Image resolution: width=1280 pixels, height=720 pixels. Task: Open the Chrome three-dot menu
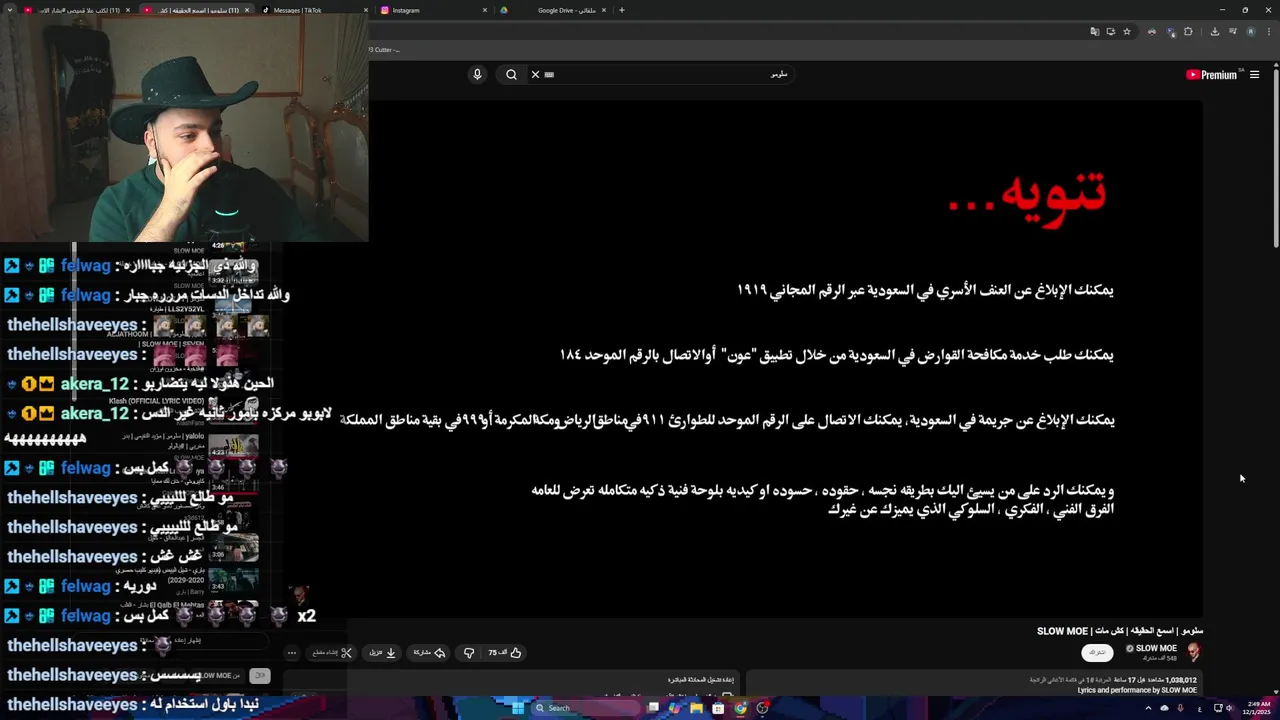[1268, 31]
